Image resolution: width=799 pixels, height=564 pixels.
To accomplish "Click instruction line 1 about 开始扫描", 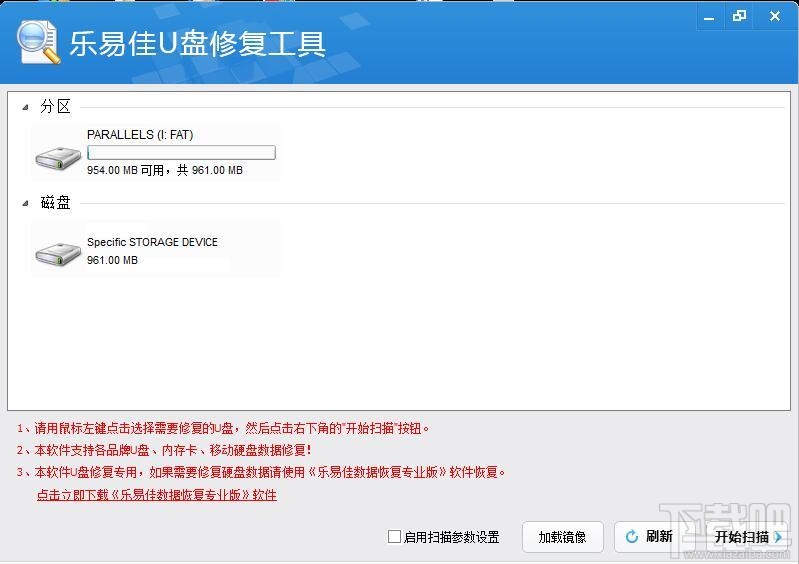I will (x=223, y=428).
